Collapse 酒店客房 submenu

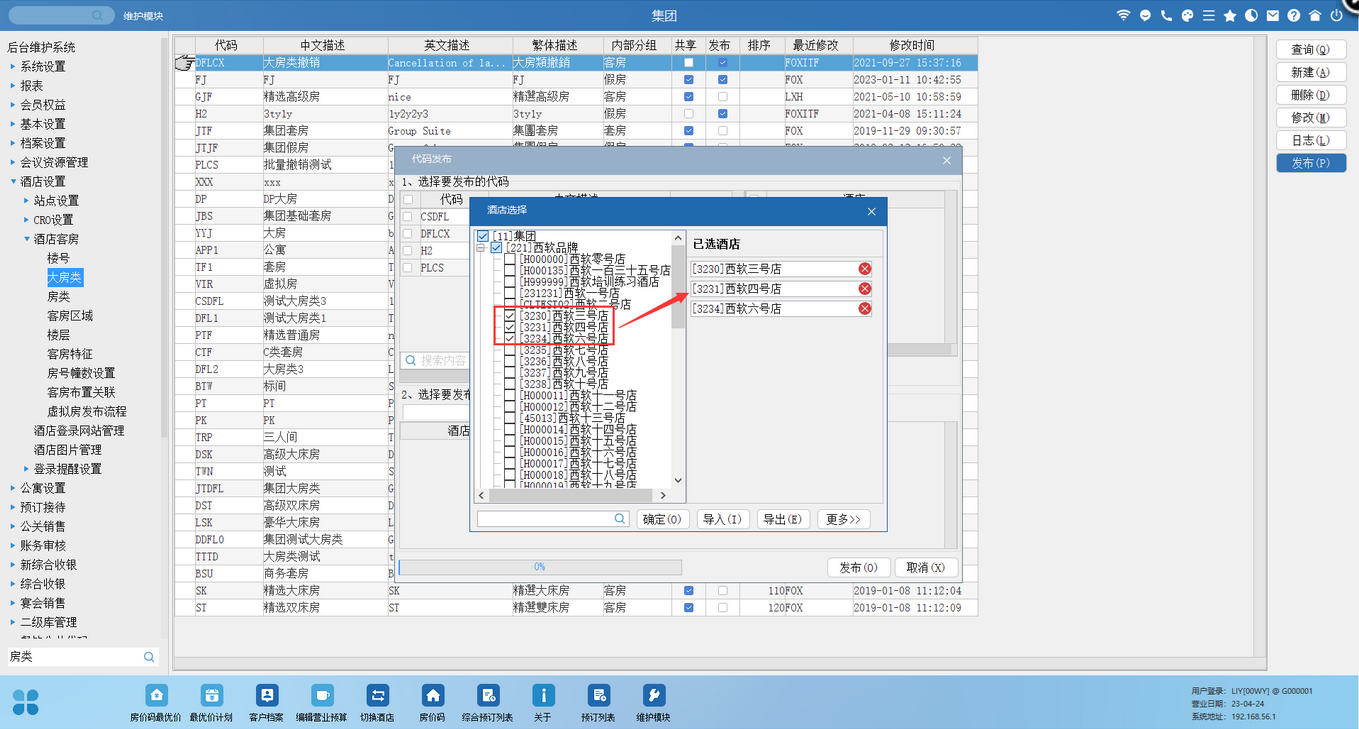click(26, 239)
